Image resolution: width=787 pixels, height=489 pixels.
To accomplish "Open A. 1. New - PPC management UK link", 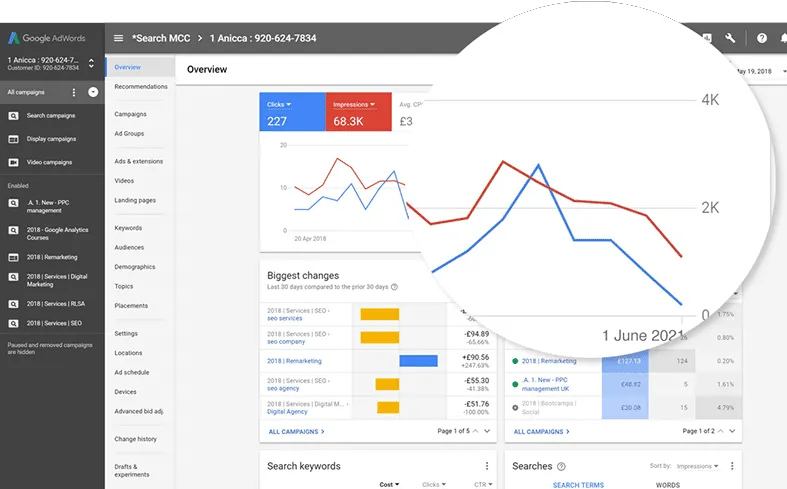I will (546, 385).
